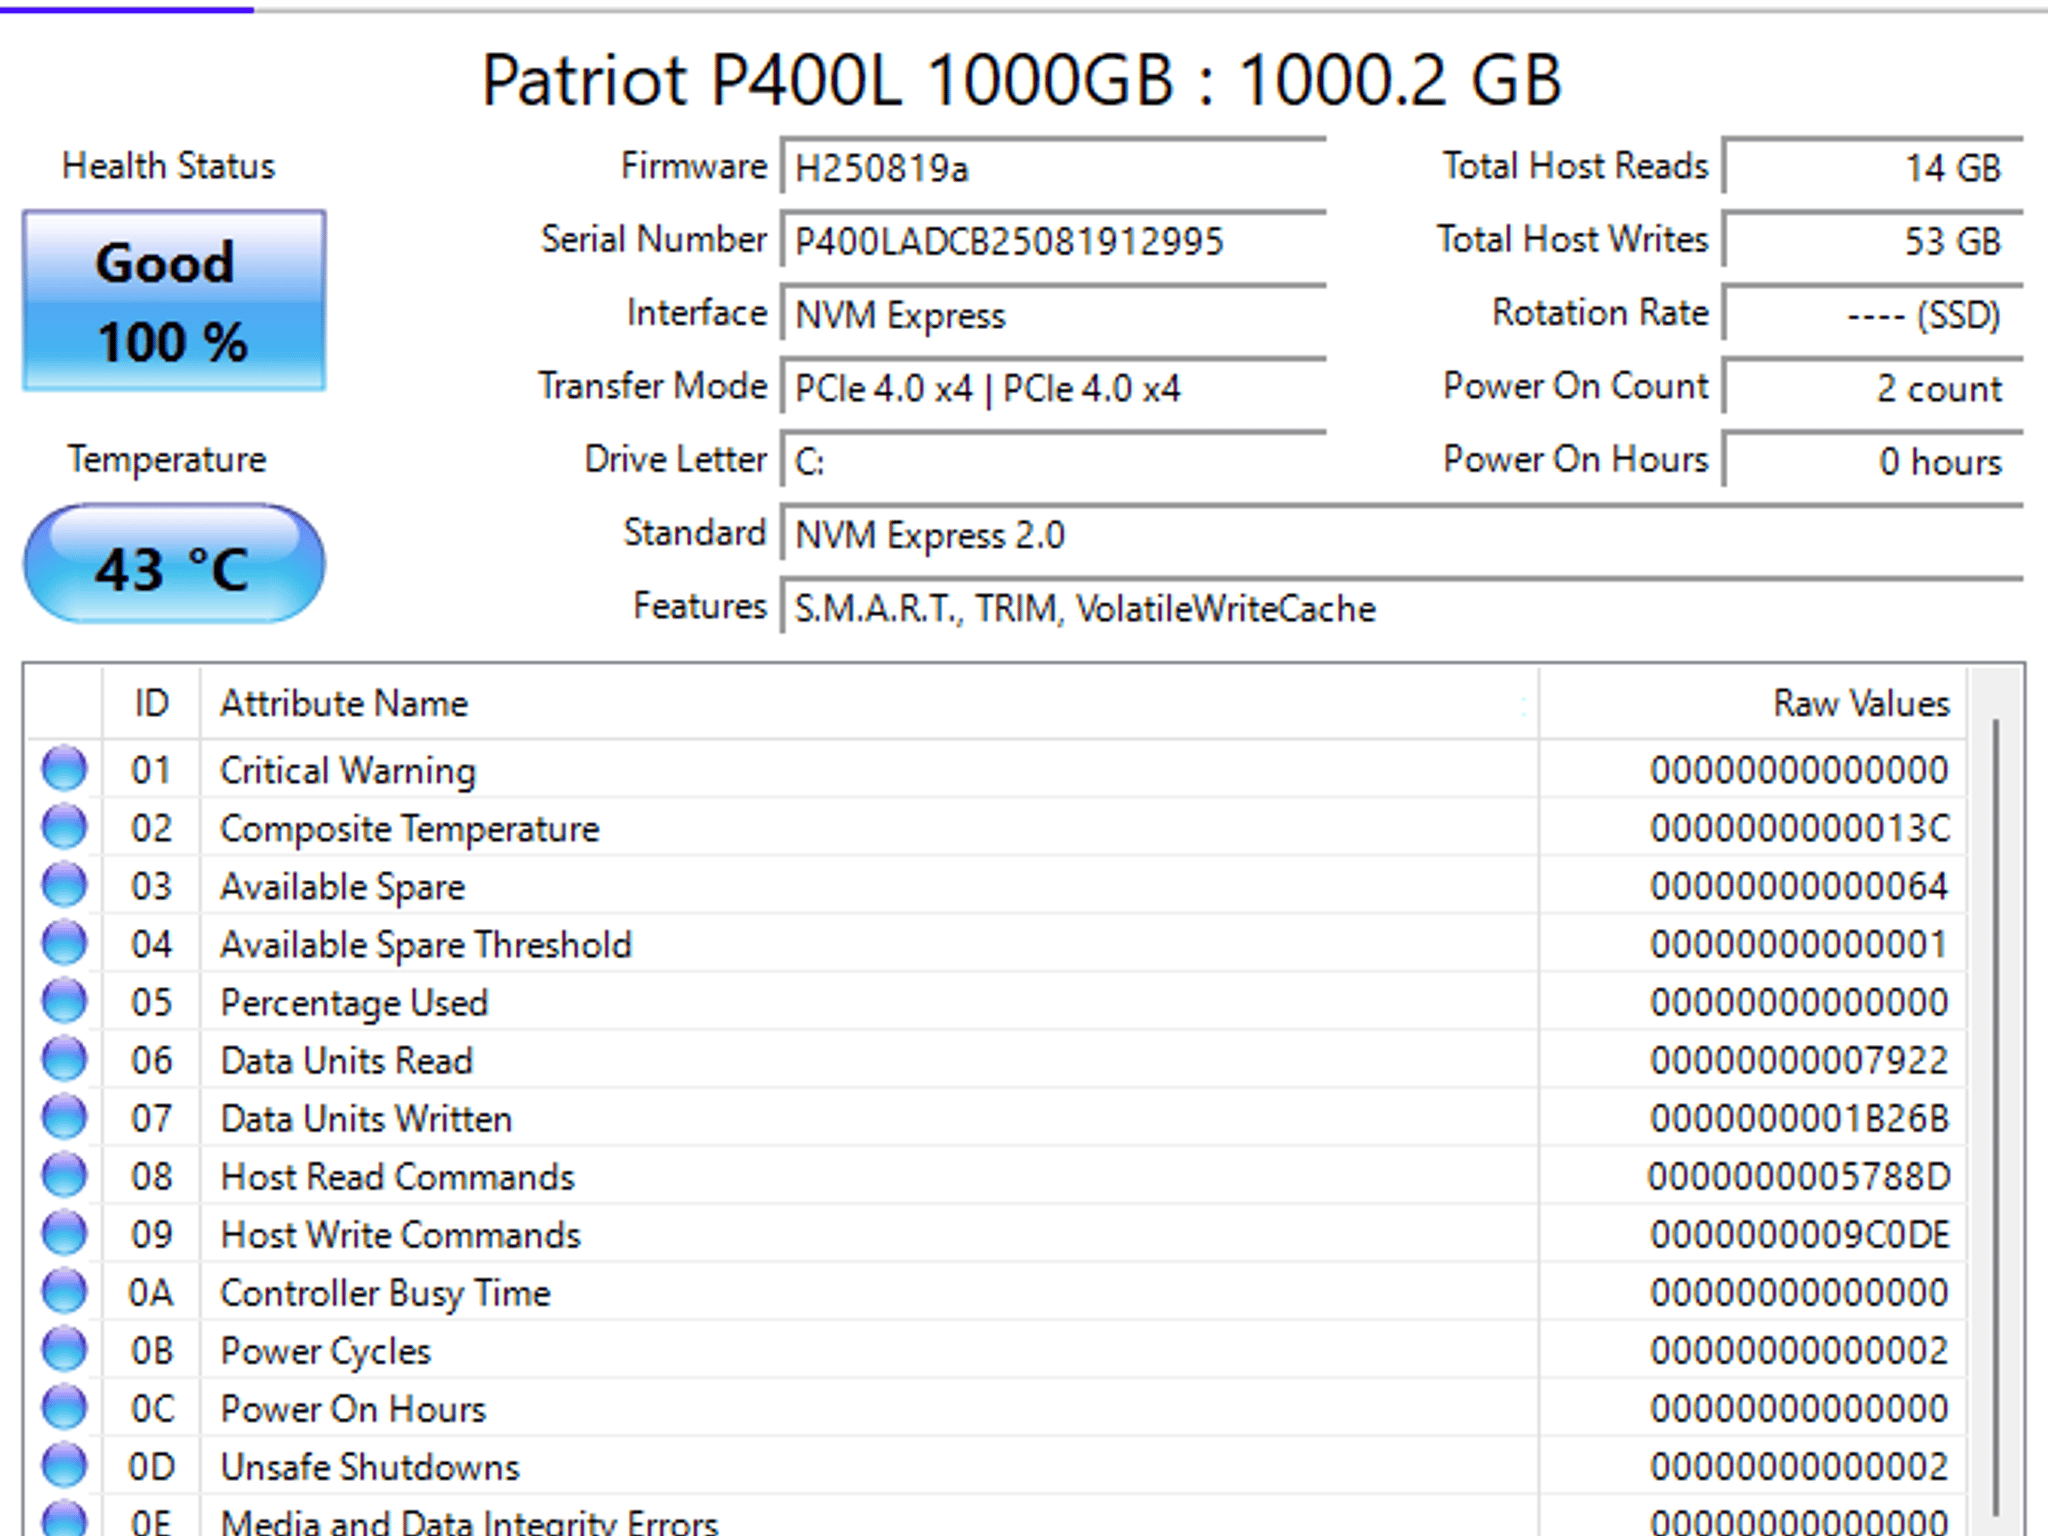Click the Features field with S.M.A.R.T., TRIM
The width and height of the screenshot is (2048, 1536).
click(1402, 607)
